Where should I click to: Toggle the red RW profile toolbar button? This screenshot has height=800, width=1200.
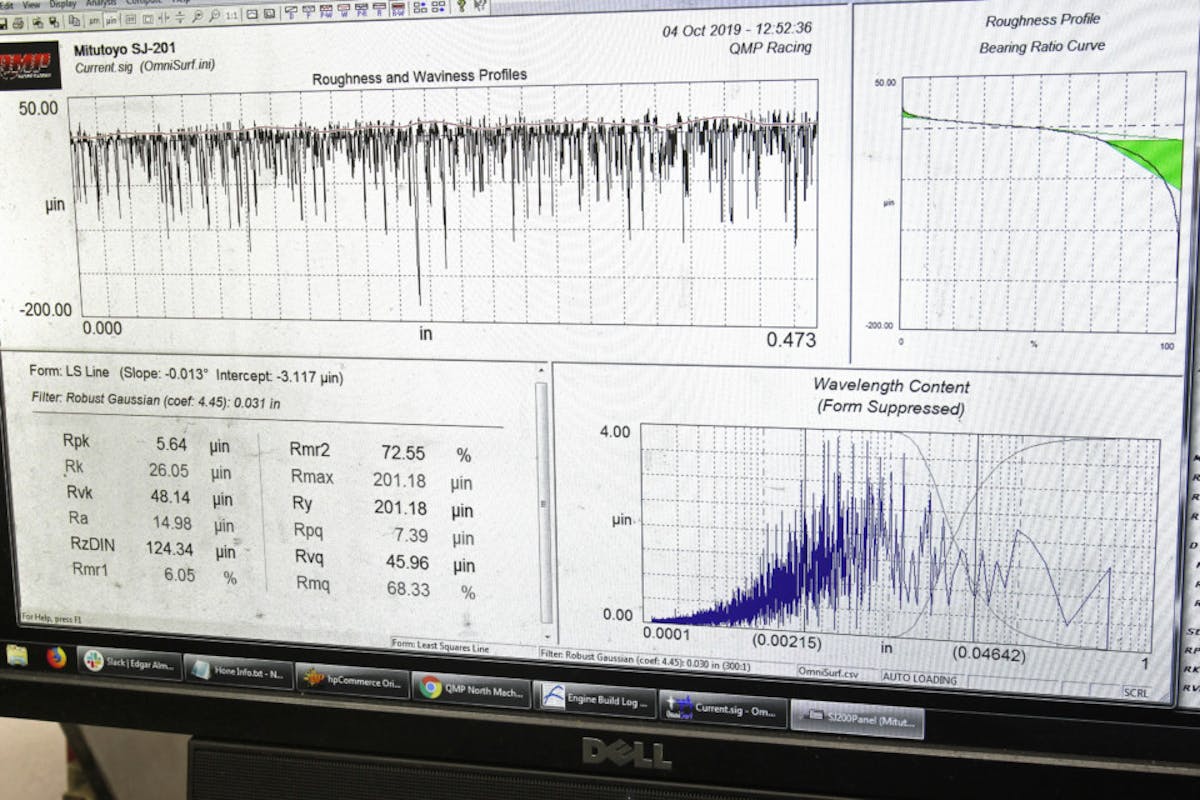(x=398, y=11)
